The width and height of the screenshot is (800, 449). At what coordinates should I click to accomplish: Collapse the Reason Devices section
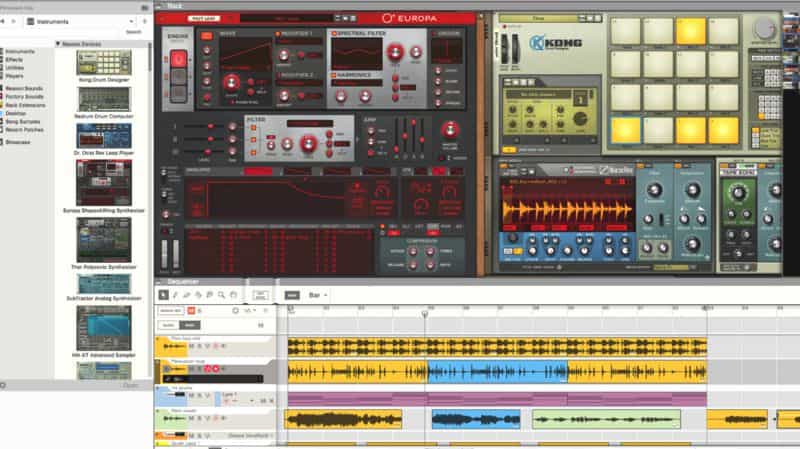[x=58, y=44]
